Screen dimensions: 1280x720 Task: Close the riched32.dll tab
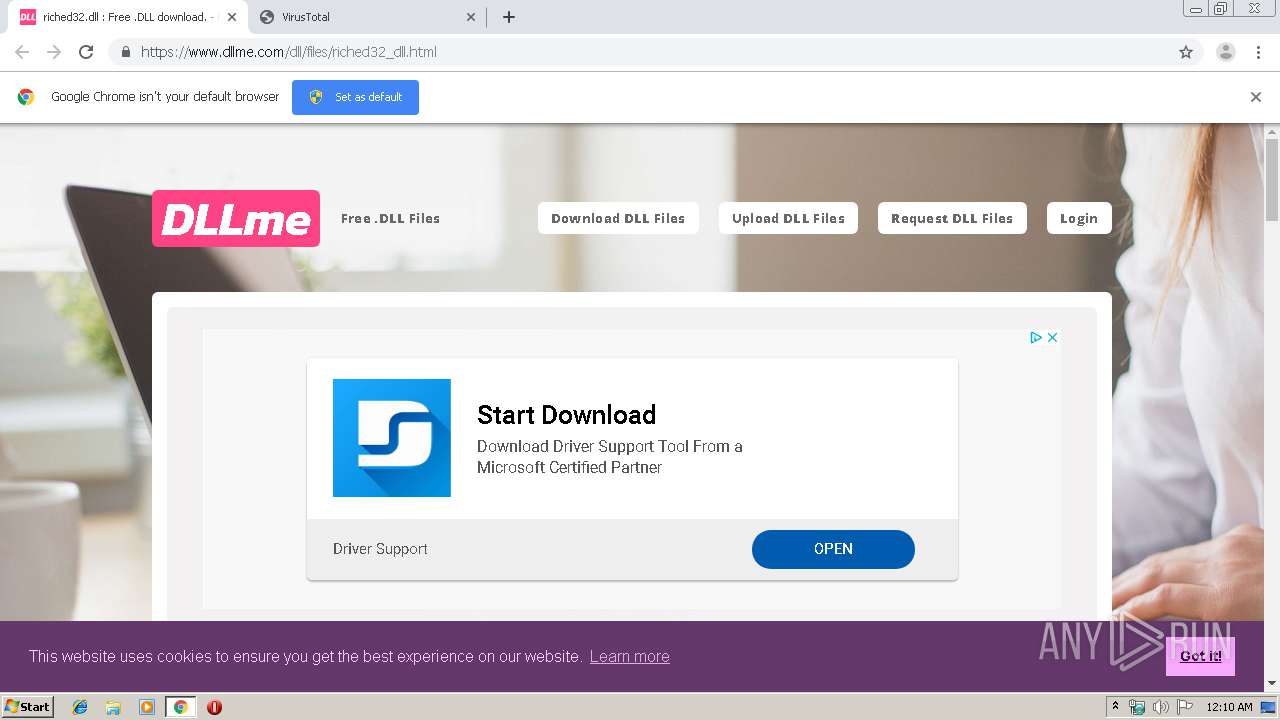tap(232, 17)
